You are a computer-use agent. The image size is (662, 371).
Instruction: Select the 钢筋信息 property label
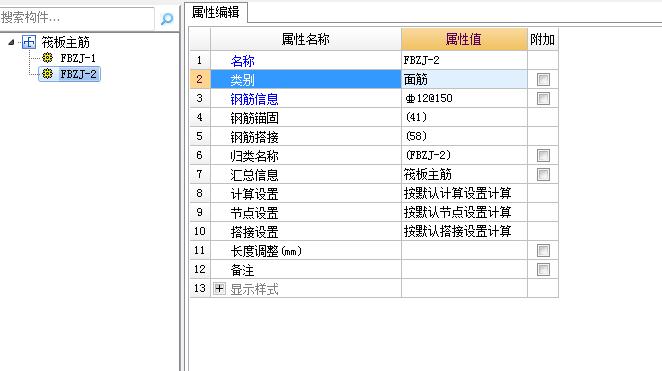coord(254,99)
